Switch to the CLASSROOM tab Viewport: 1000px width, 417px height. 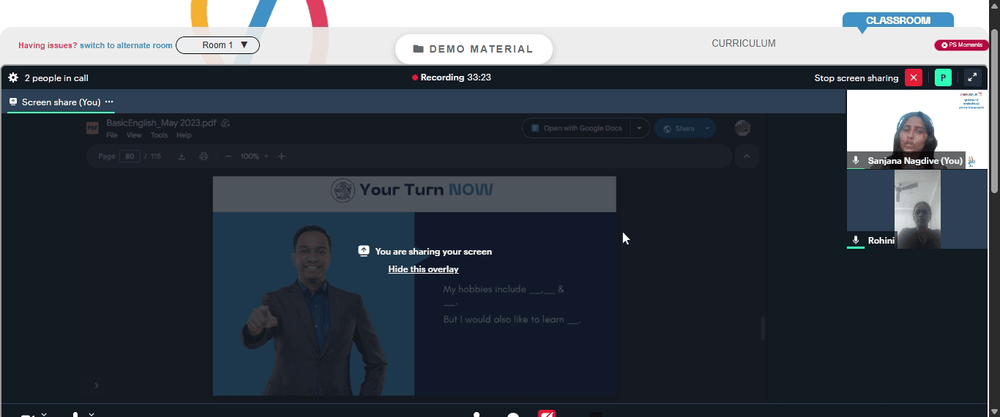point(897,20)
